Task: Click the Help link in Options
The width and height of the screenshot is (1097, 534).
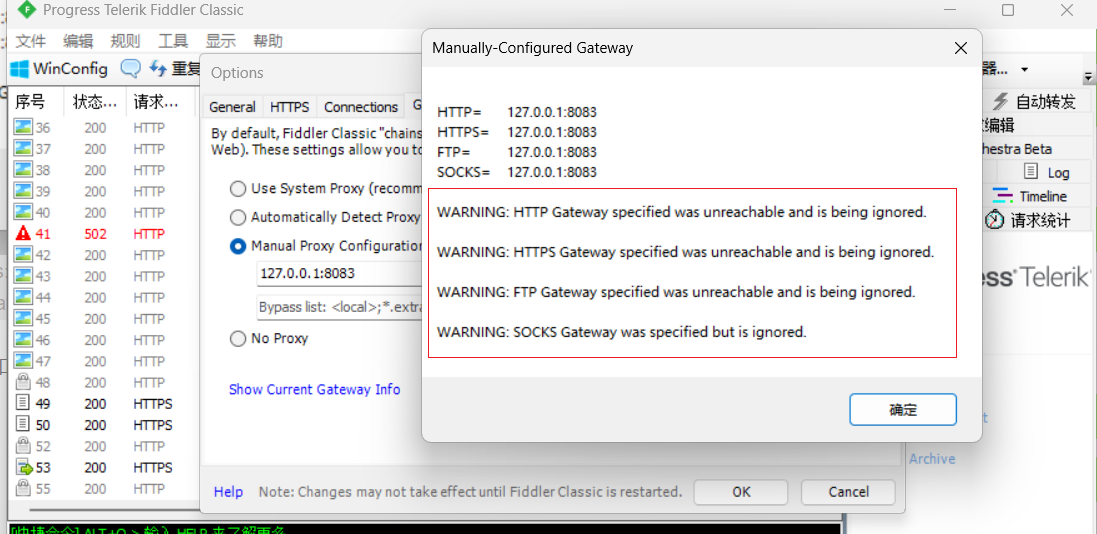Action: point(228,492)
